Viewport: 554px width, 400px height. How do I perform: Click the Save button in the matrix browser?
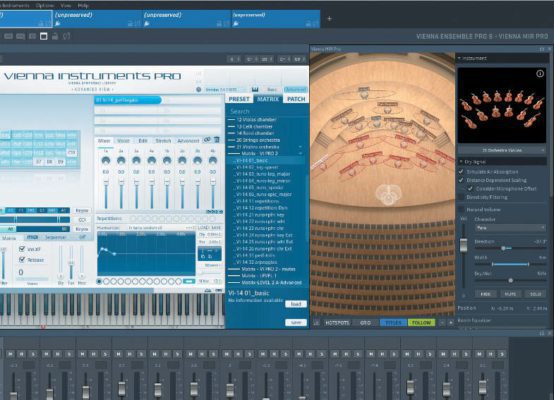[x=296, y=323]
